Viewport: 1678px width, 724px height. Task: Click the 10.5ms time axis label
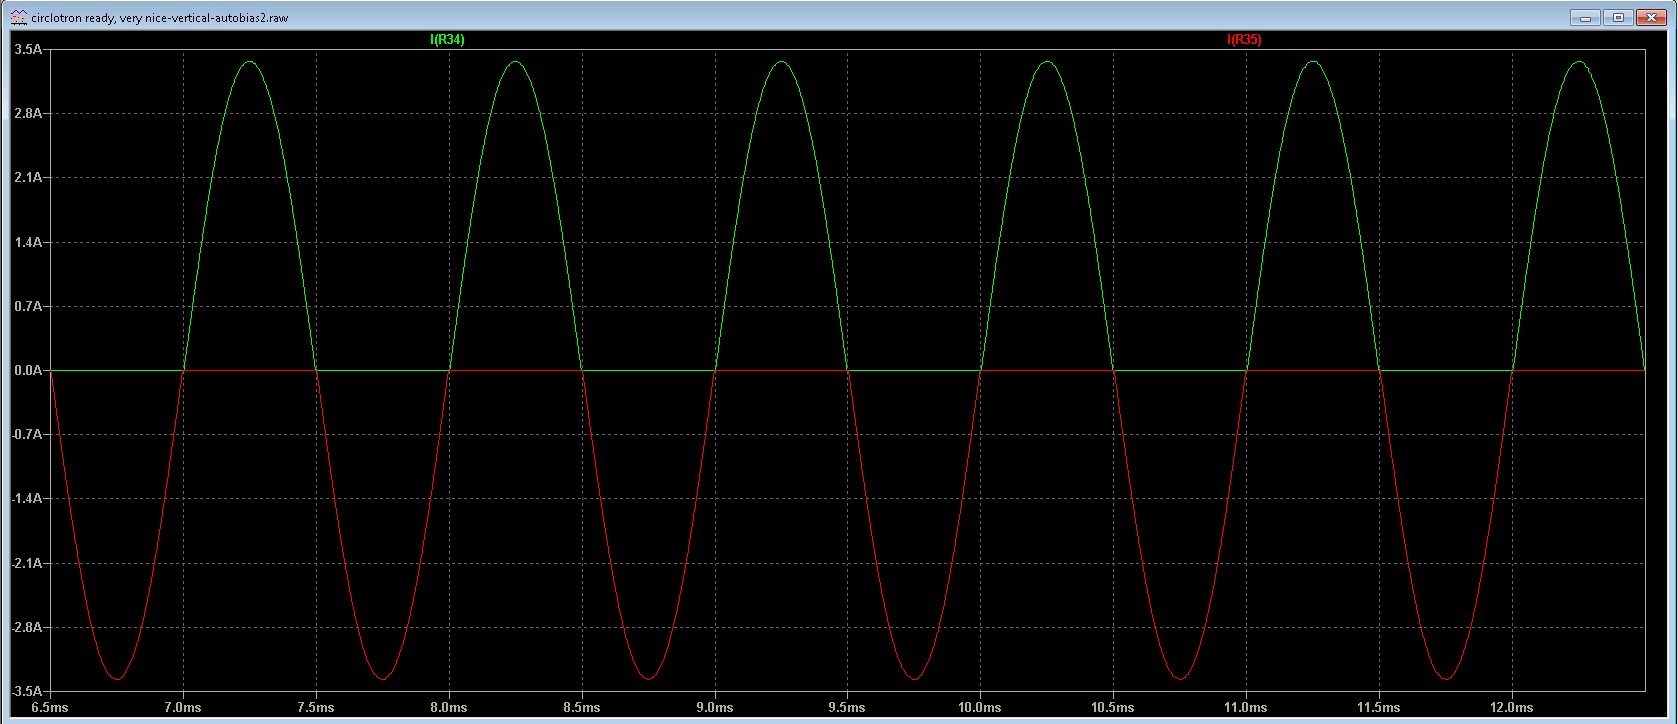click(x=1113, y=707)
